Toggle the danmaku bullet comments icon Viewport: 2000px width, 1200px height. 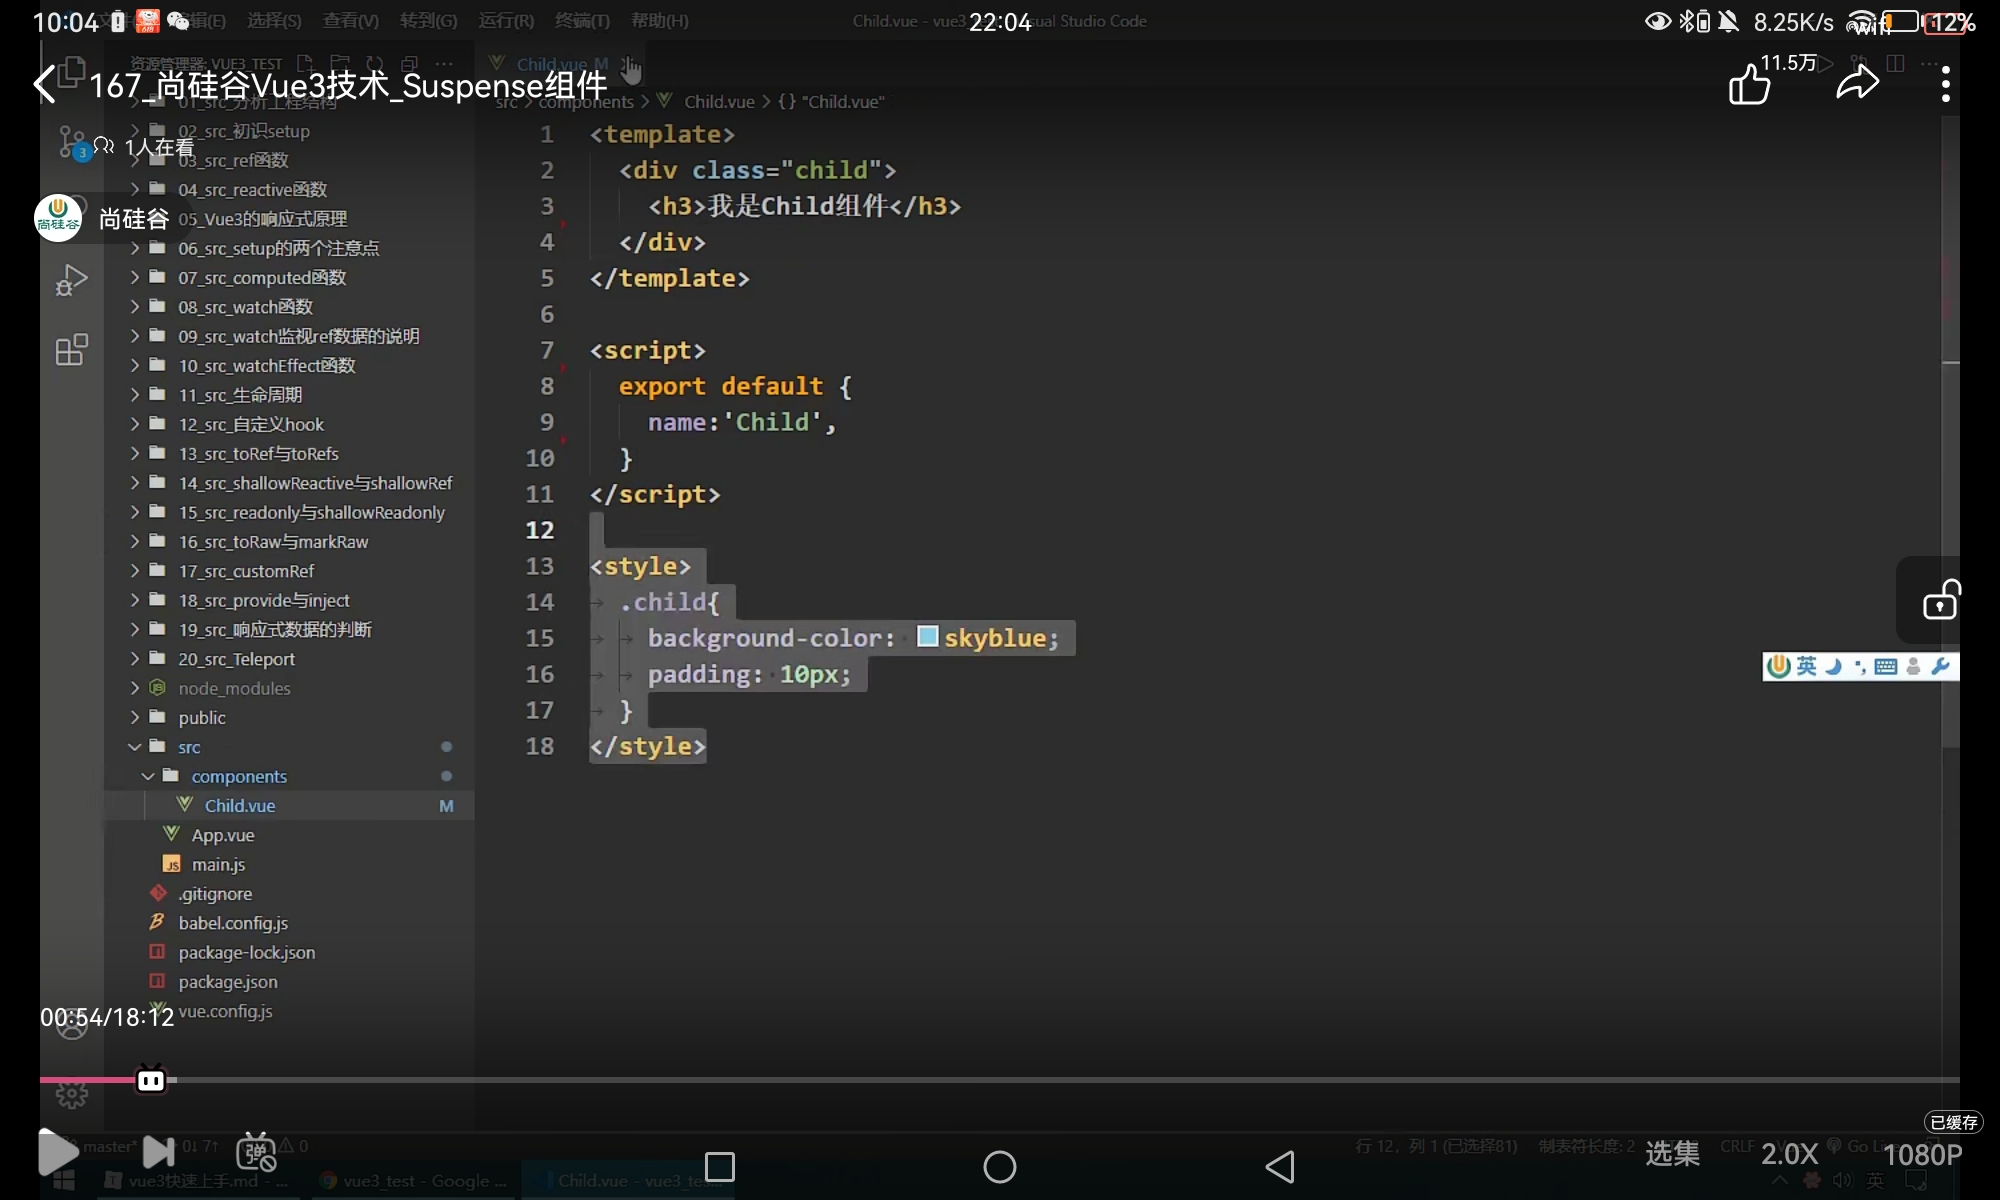pos(256,1152)
